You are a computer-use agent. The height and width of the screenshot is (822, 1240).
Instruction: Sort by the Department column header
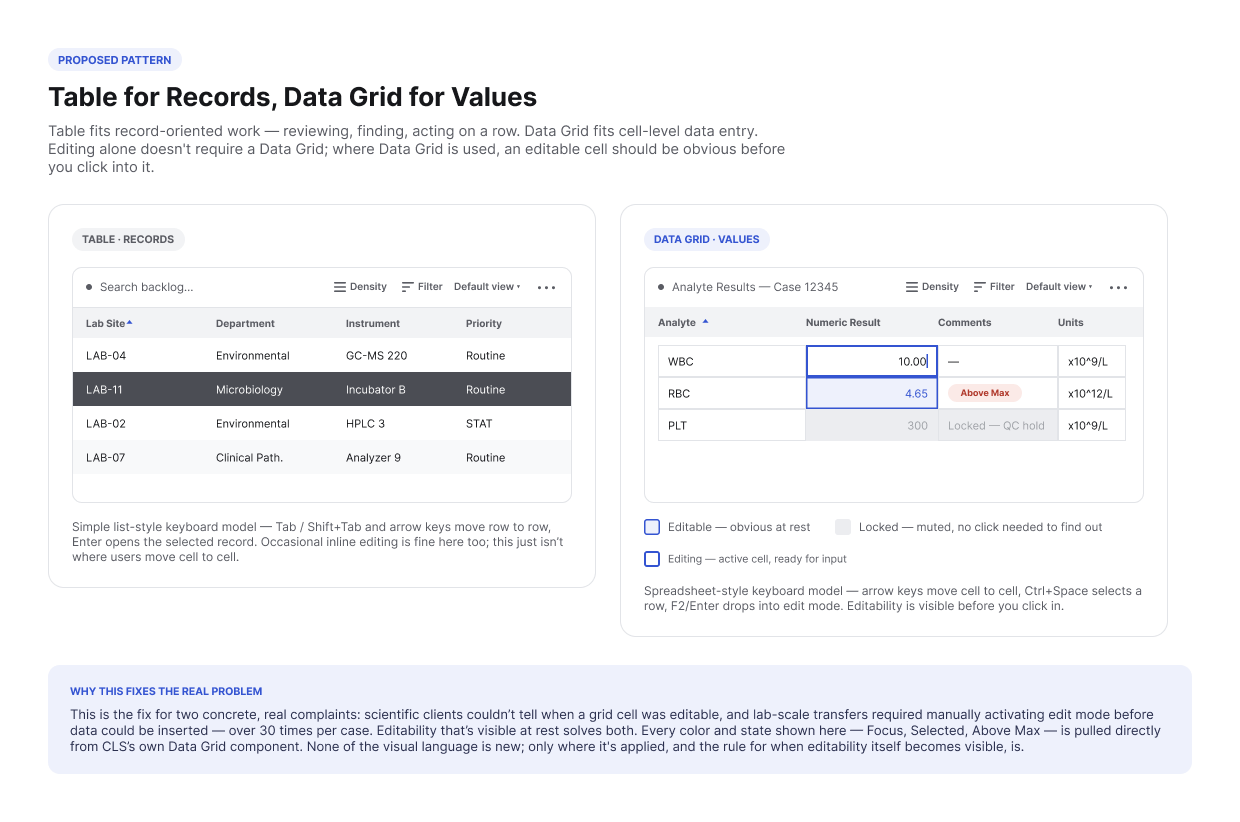[x=245, y=323]
